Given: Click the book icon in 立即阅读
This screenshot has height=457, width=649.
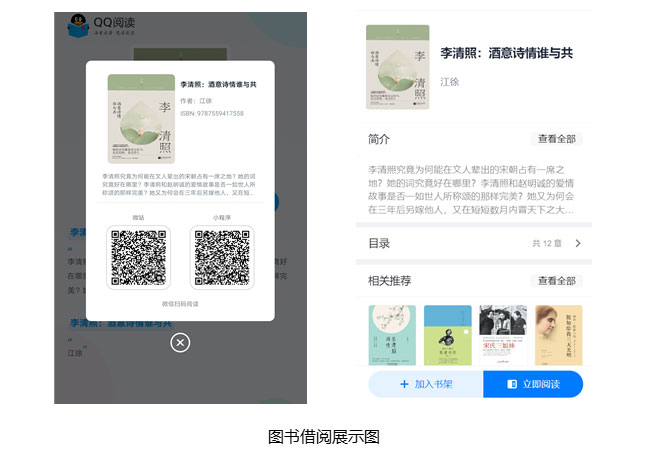Looking at the screenshot, I should tap(512, 384).
